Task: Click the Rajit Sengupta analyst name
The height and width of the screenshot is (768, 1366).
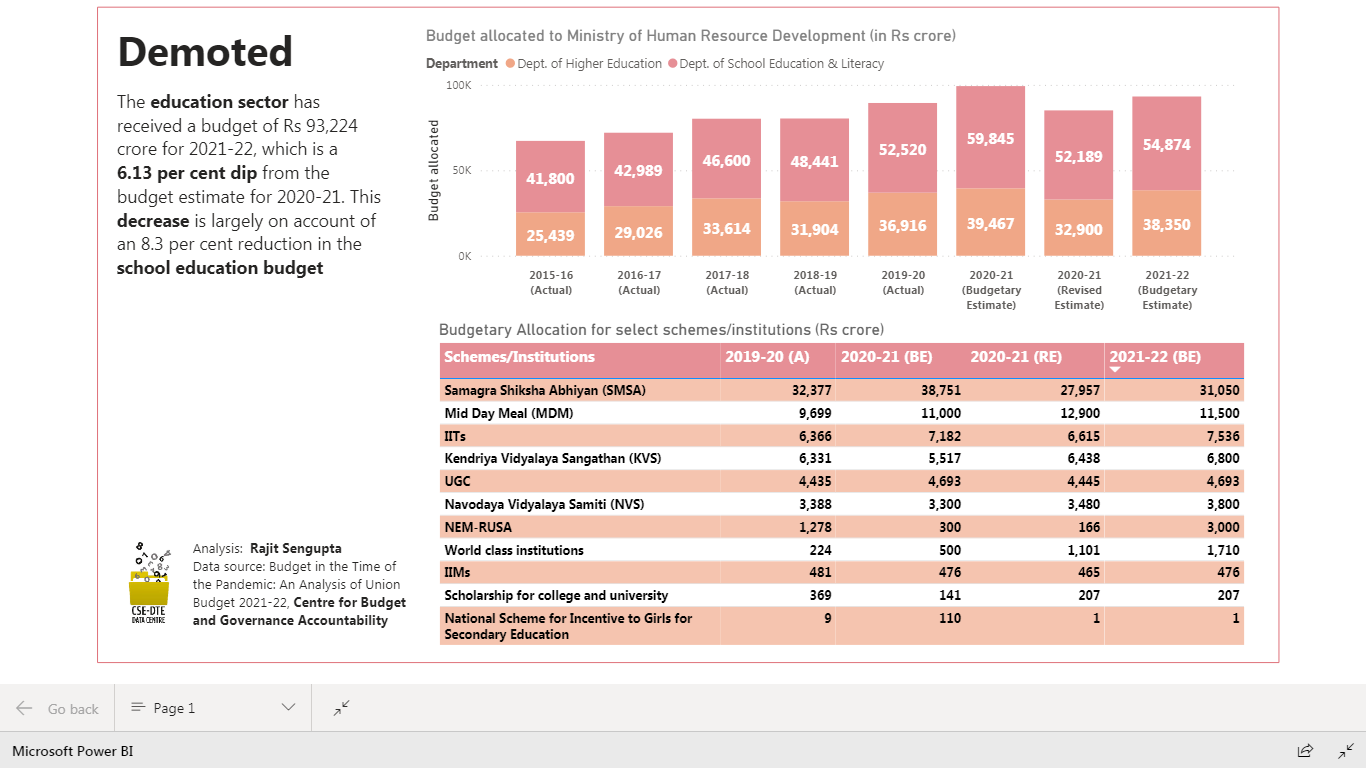Action: coord(295,548)
